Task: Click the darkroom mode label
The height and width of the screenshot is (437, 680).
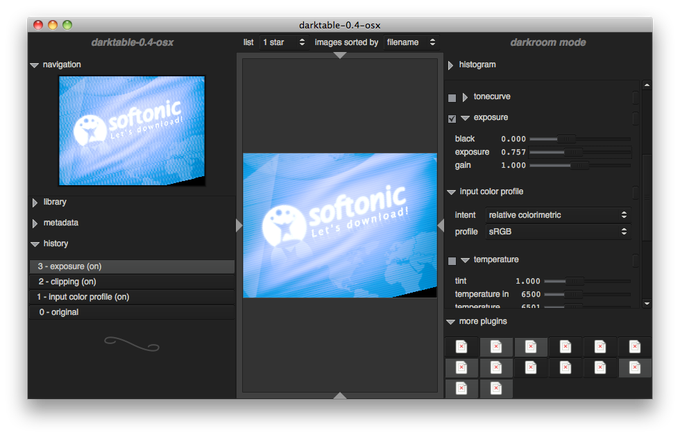Action: pos(548,42)
